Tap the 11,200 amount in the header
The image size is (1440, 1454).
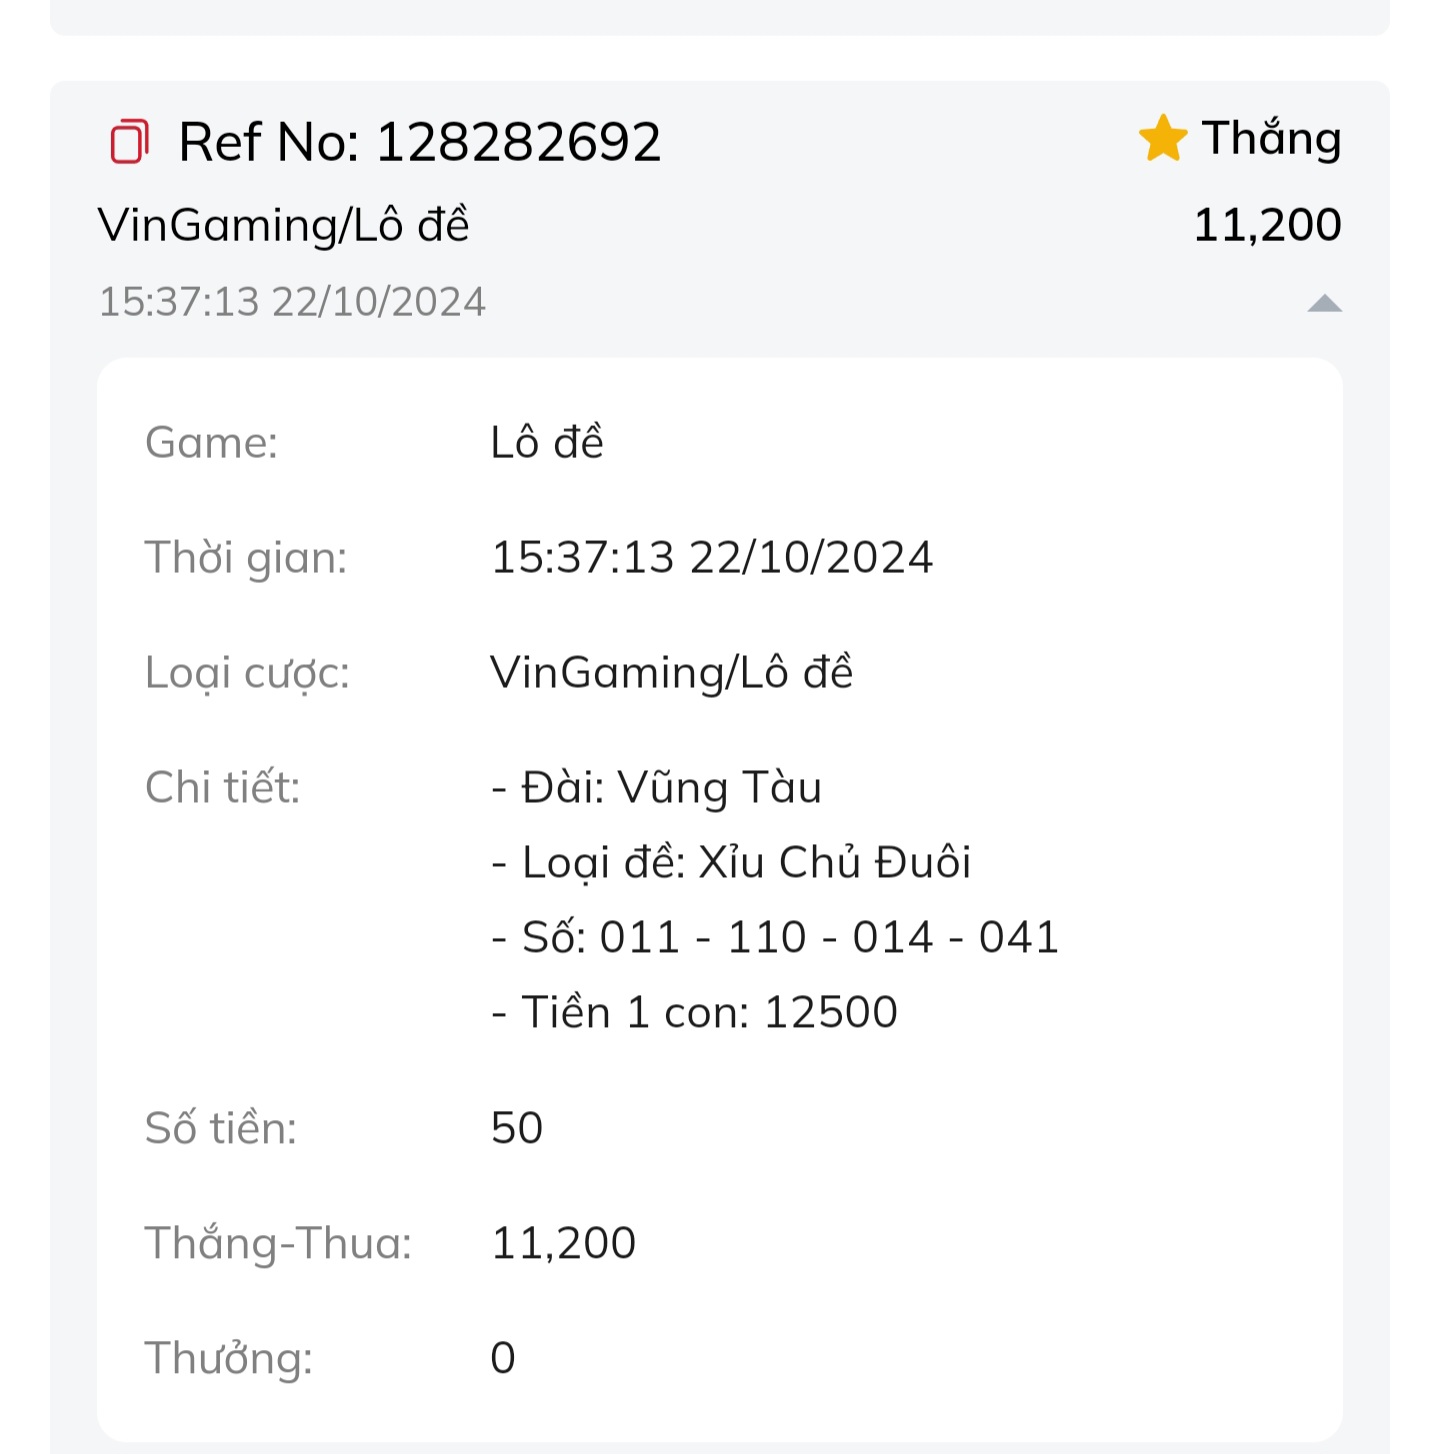point(1267,225)
